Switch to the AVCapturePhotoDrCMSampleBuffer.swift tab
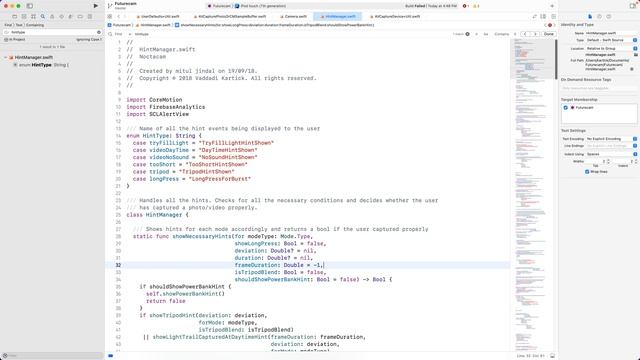 pos(230,17)
